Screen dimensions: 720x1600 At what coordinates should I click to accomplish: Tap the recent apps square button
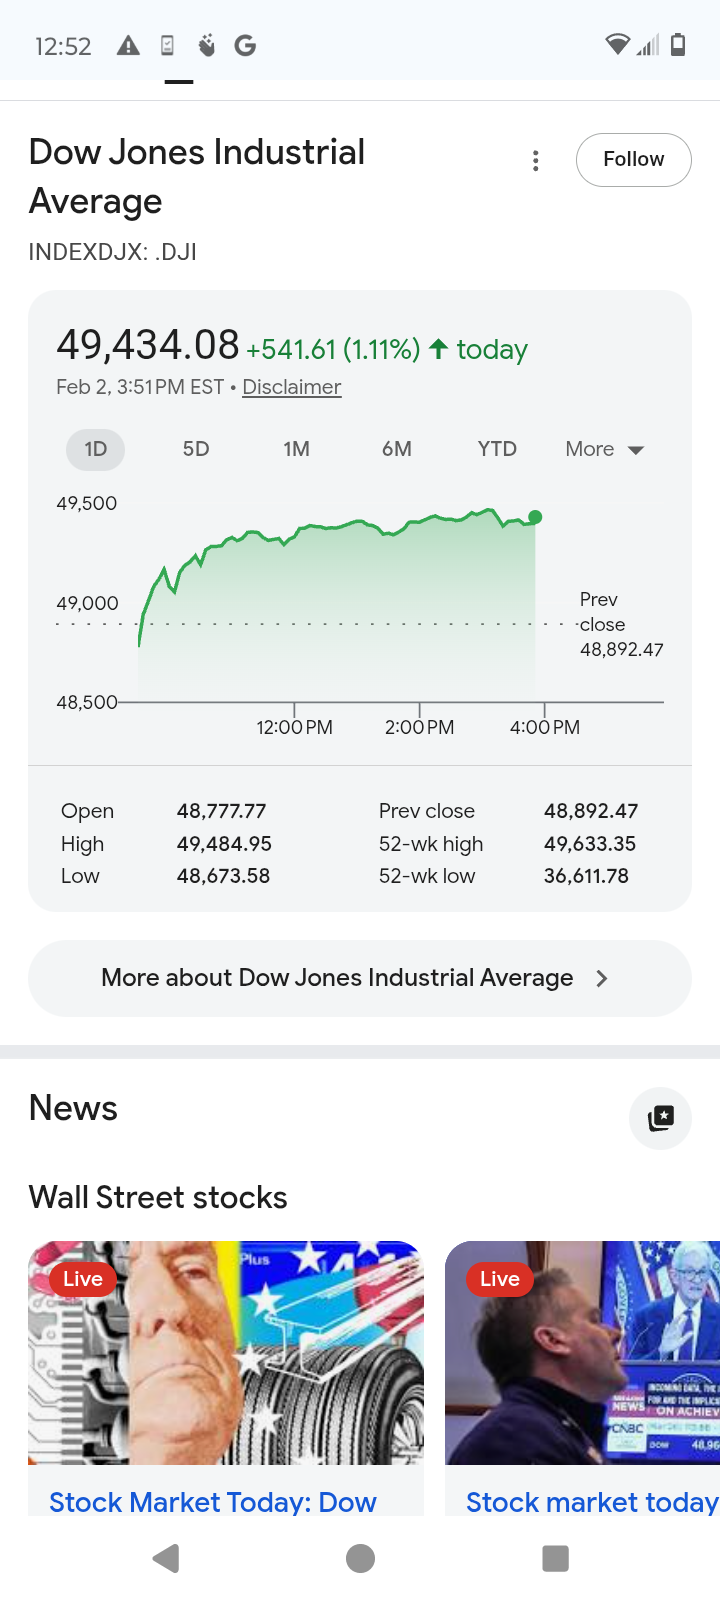click(555, 1558)
